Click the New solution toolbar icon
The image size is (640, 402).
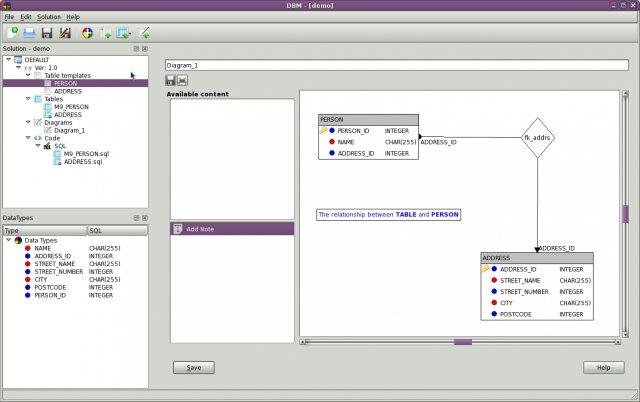tap(11, 33)
